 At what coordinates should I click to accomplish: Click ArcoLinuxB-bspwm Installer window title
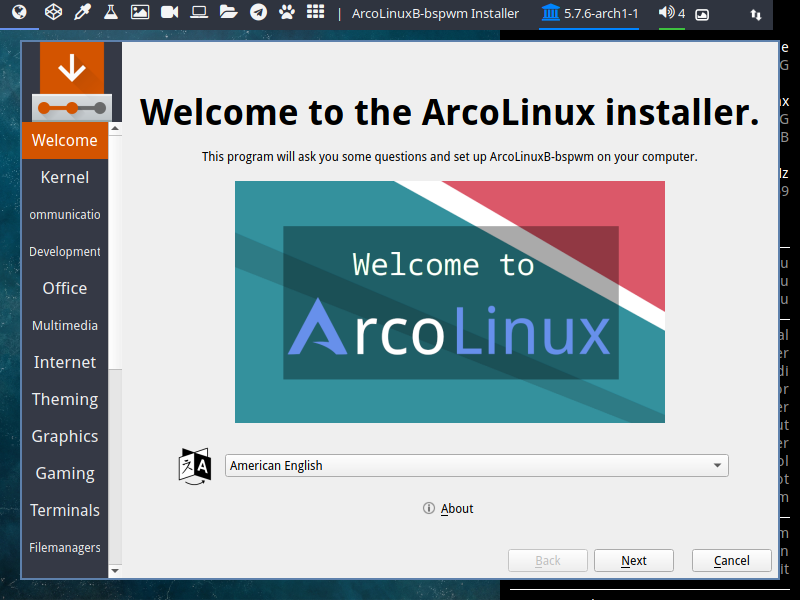435,14
